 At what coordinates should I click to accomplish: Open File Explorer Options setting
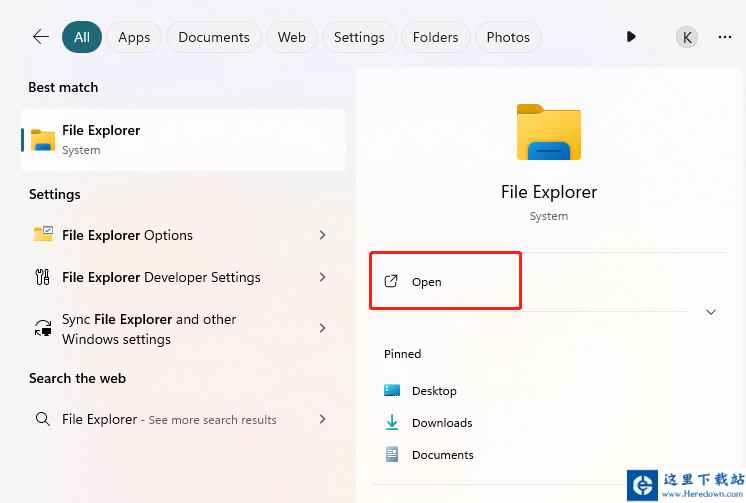[183, 235]
